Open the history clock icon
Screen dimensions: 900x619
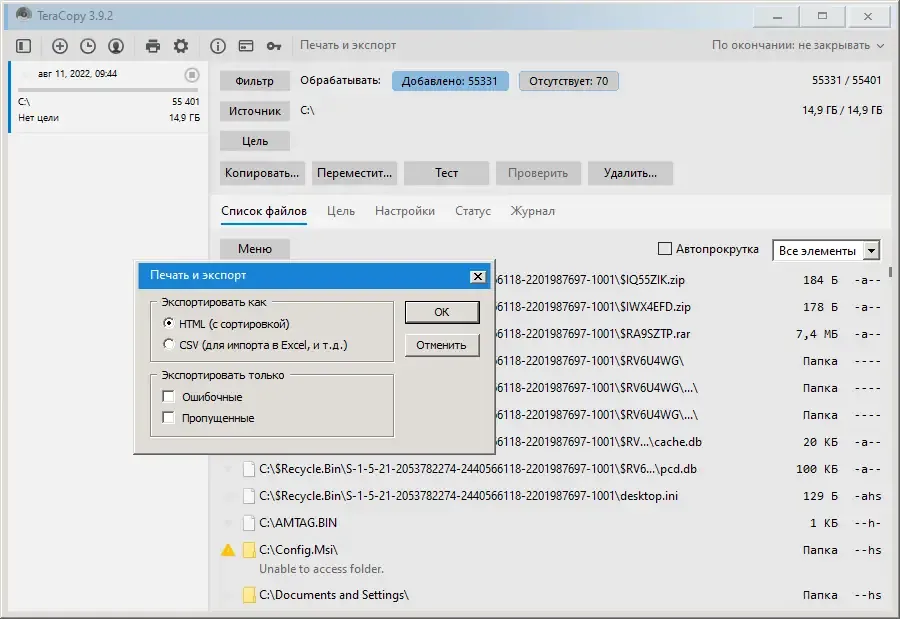coord(88,46)
